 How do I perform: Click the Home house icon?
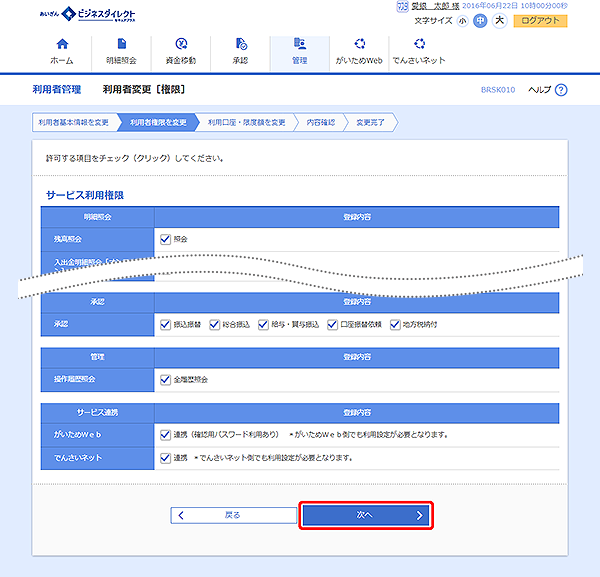[62, 44]
